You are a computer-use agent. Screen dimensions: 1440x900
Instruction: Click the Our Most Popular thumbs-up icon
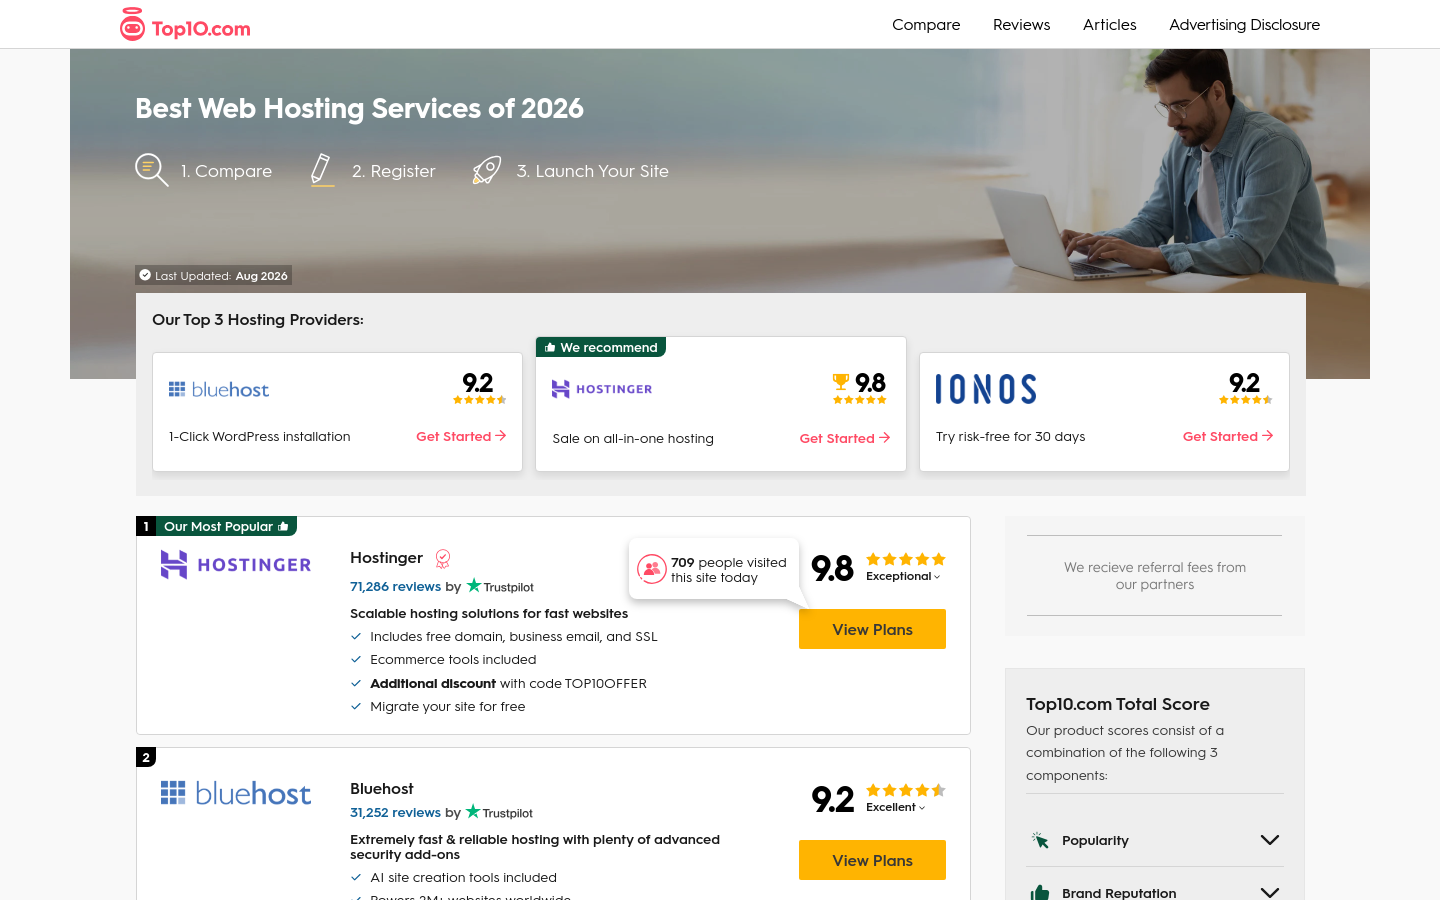(283, 526)
